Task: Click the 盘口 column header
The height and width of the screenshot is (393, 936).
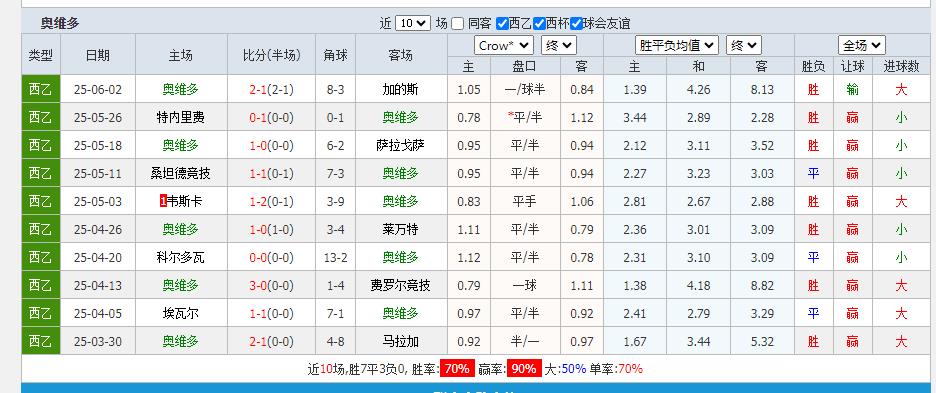Action: coord(525,66)
